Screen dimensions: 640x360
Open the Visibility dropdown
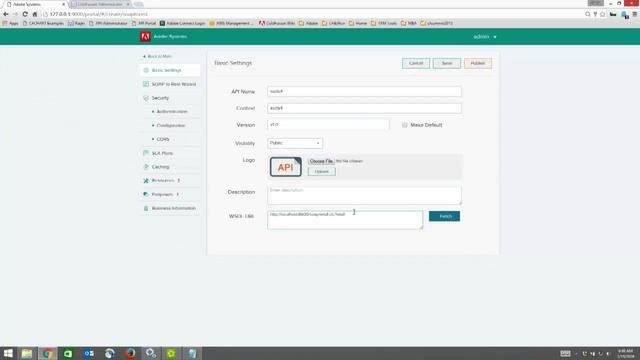pyautogui.click(x=295, y=143)
